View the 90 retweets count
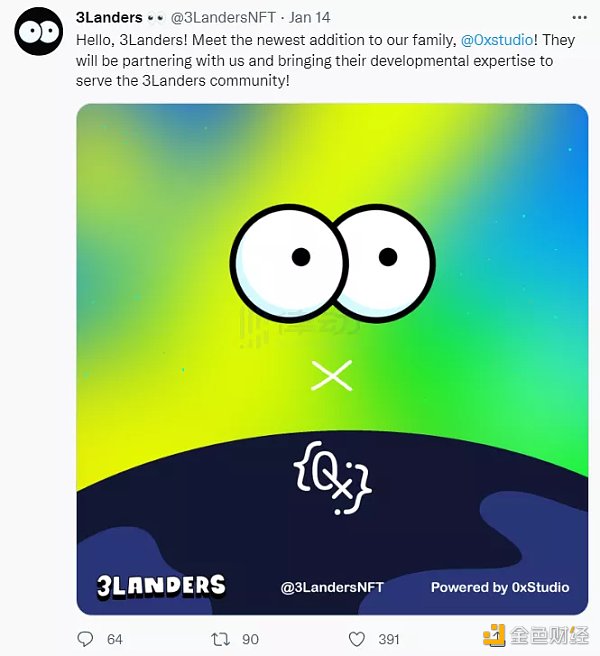 (250, 639)
